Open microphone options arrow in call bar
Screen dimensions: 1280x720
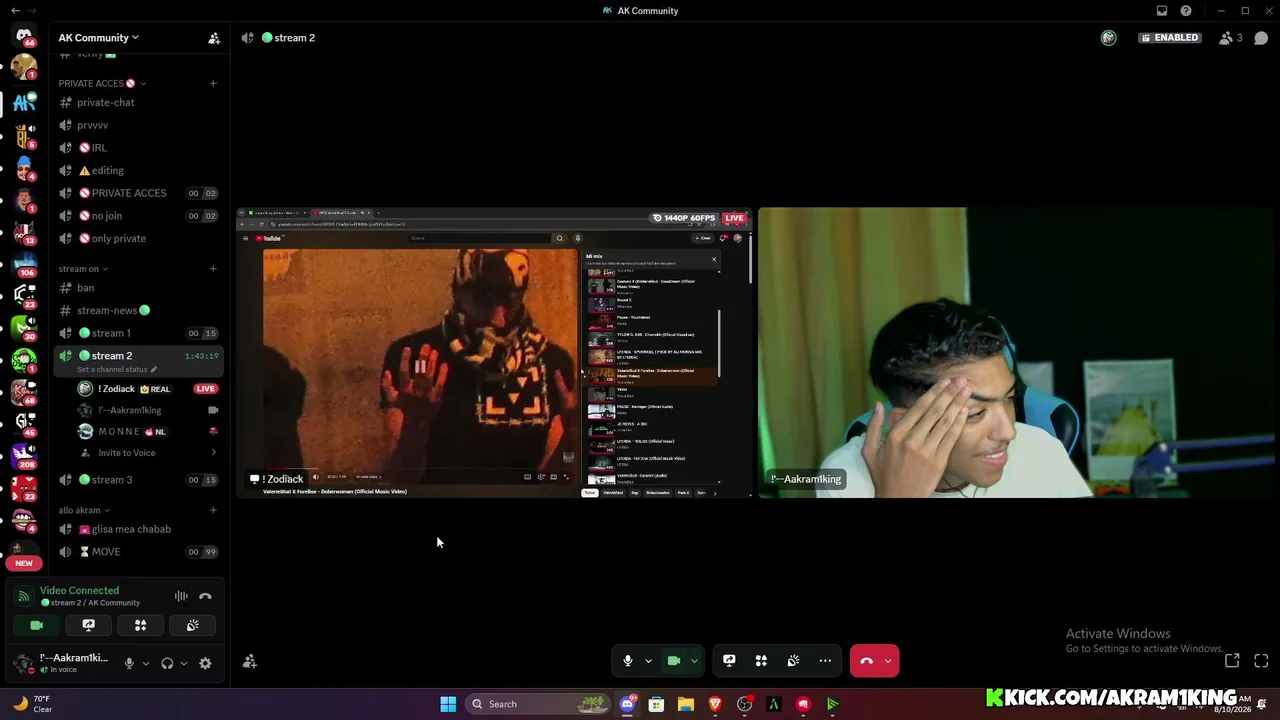click(x=648, y=661)
